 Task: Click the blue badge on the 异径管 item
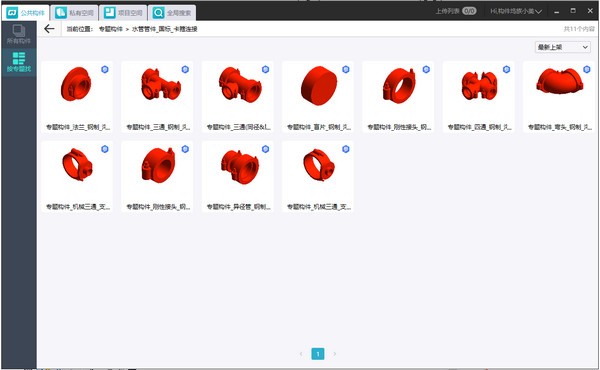266,149
